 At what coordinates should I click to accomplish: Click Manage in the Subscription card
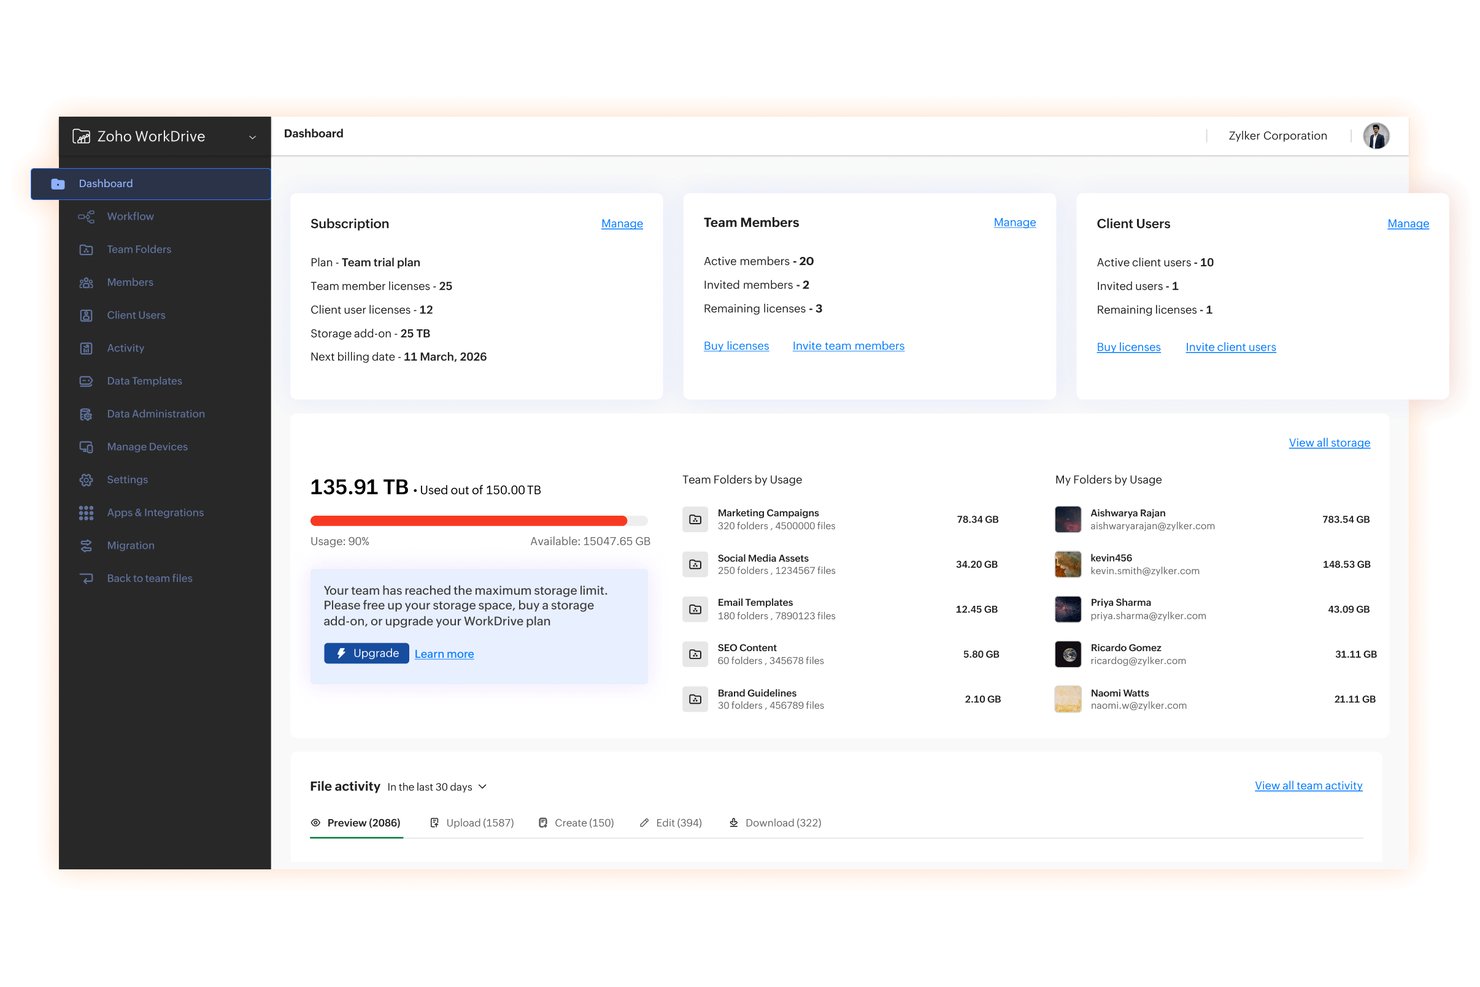click(622, 224)
